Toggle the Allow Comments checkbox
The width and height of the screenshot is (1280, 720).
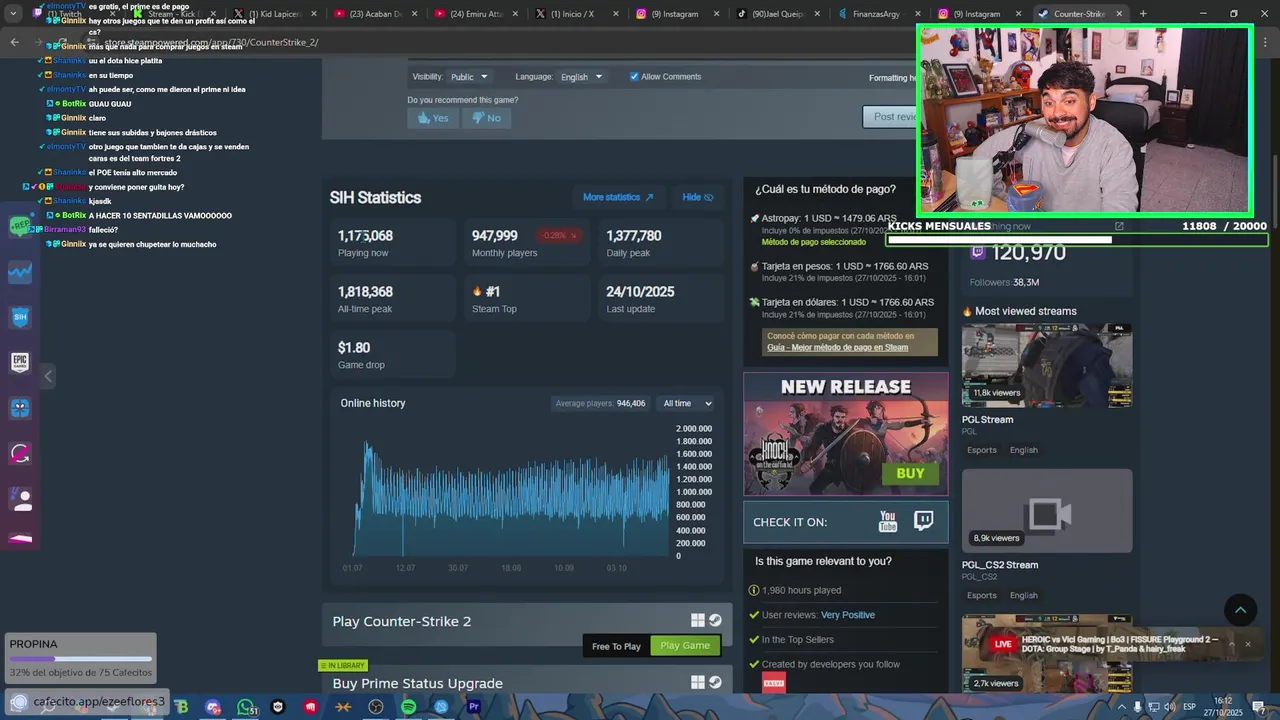tap(634, 77)
